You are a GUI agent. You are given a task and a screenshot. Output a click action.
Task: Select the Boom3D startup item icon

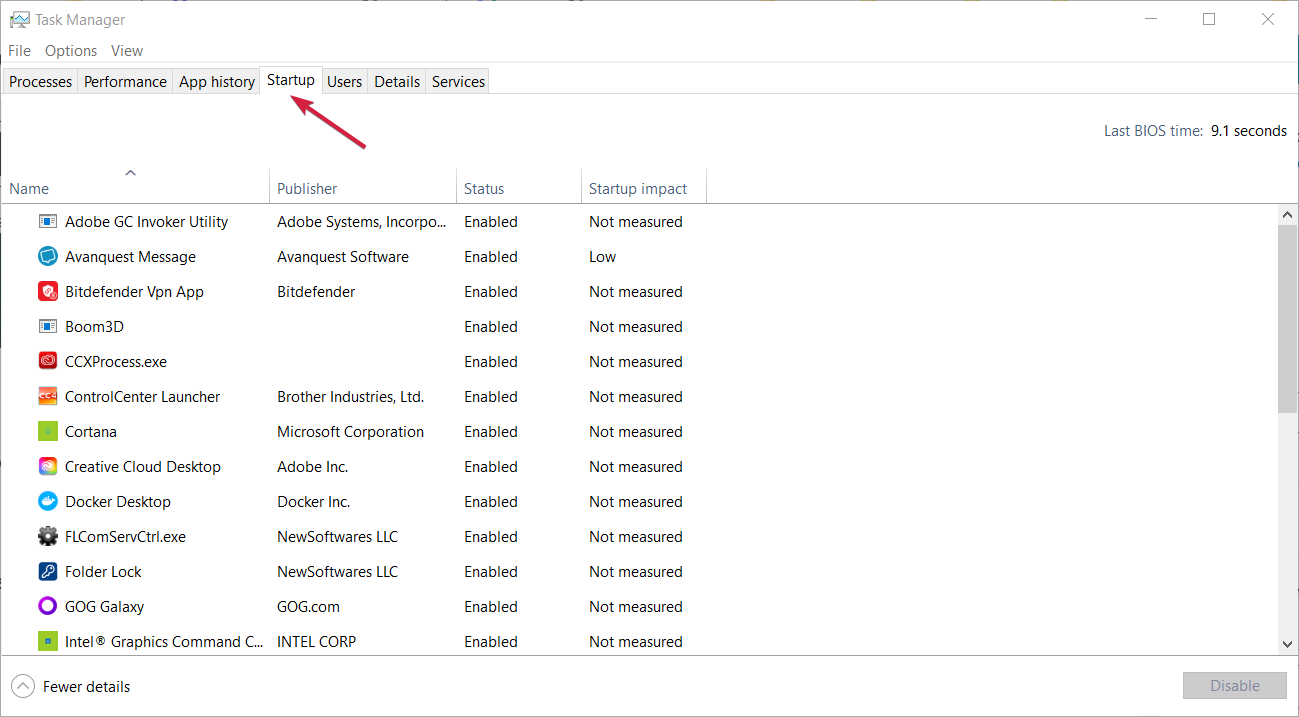48,326
